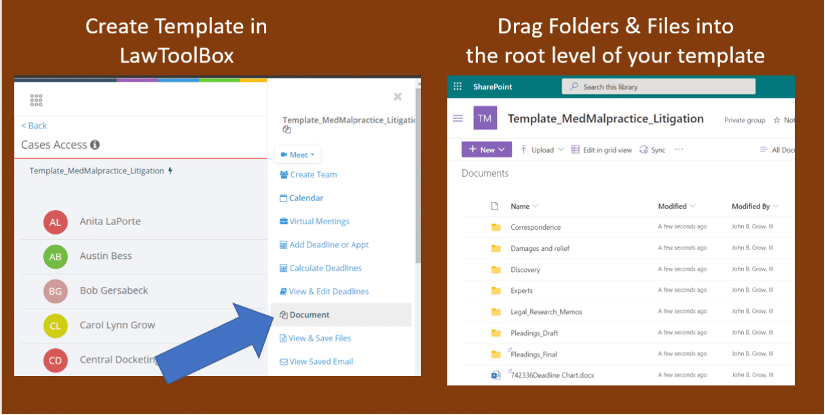The width and height of the screenshot is (825, 415).
Task: Open the New dropdown button
Action: point(487,149)
